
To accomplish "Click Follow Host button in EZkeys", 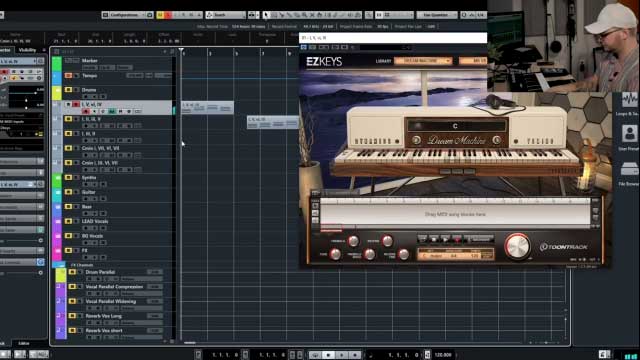I will tap(479, 239).
